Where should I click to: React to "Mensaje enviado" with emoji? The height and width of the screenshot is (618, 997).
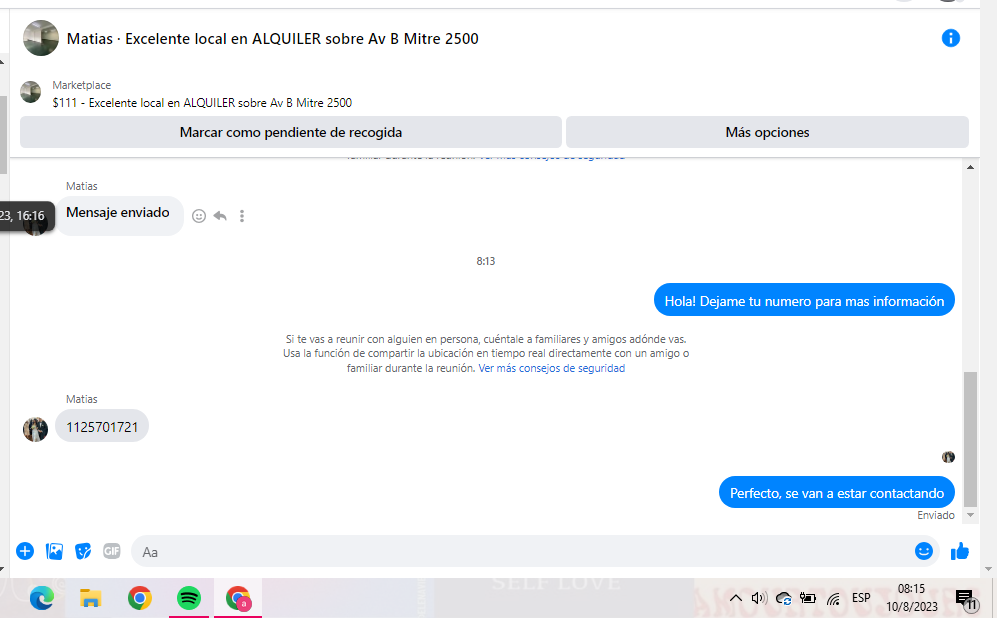(x=199, y=216)
